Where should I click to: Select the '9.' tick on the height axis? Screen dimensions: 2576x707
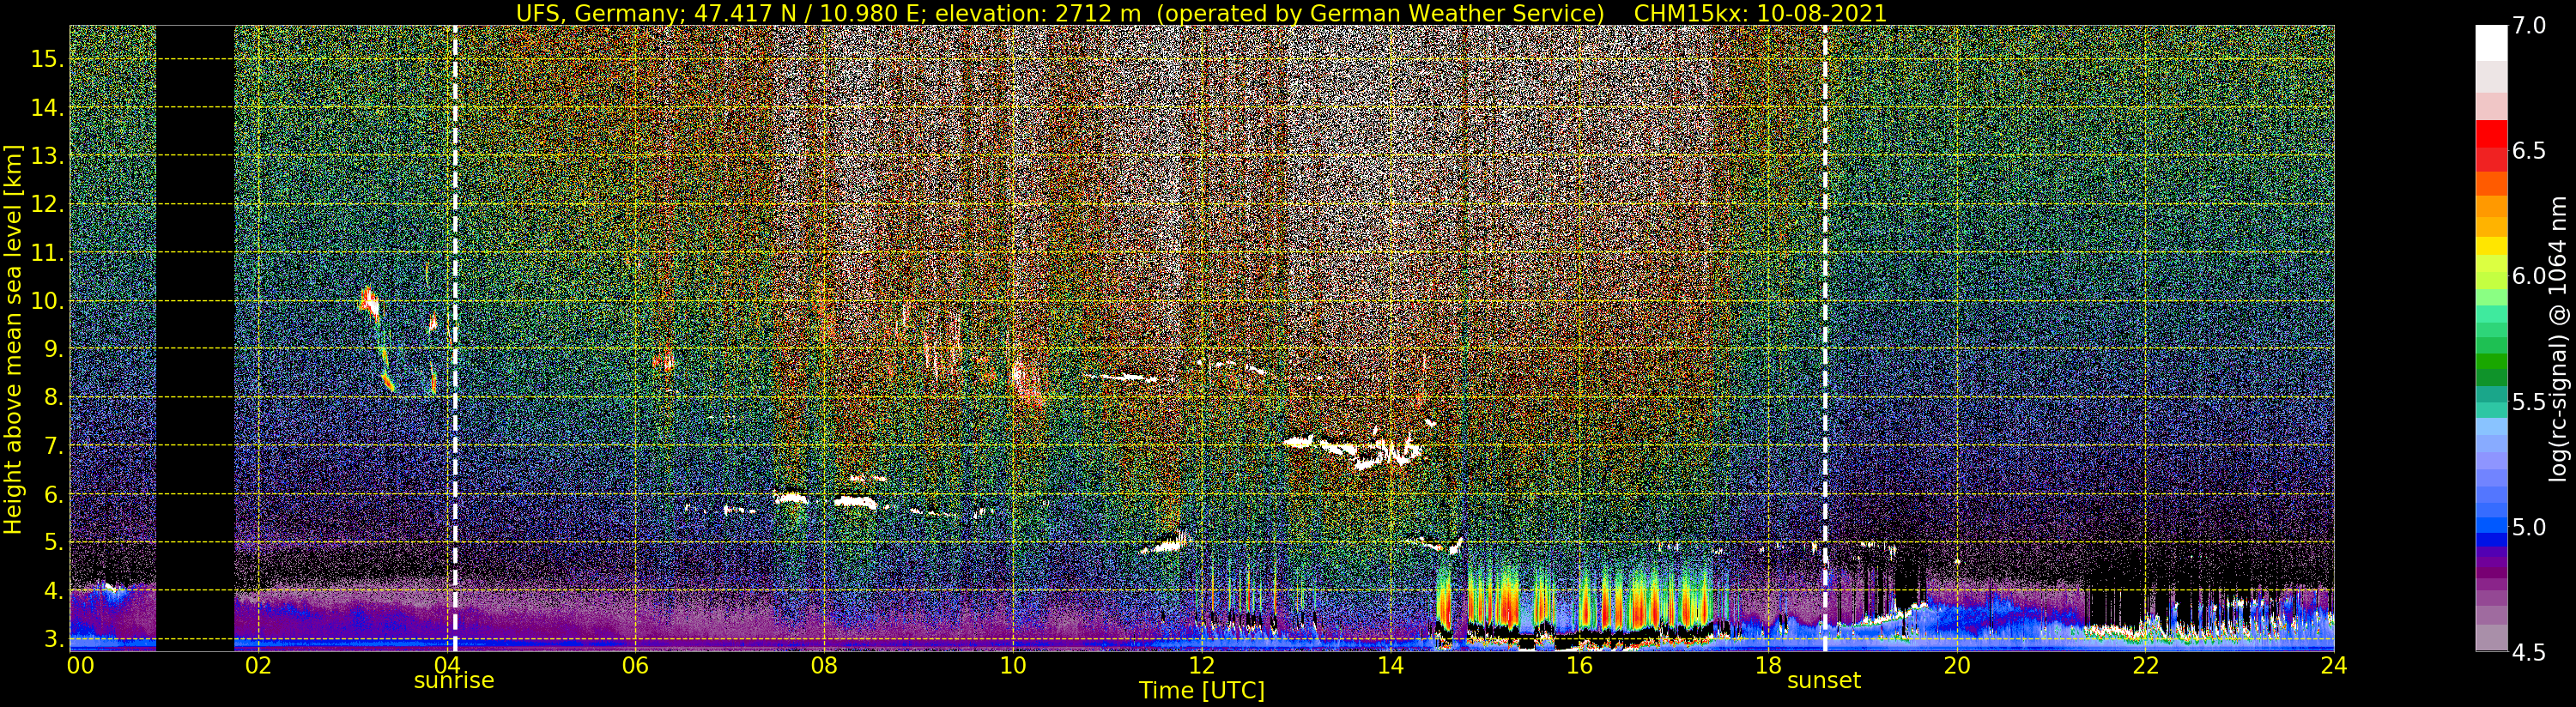53,349
